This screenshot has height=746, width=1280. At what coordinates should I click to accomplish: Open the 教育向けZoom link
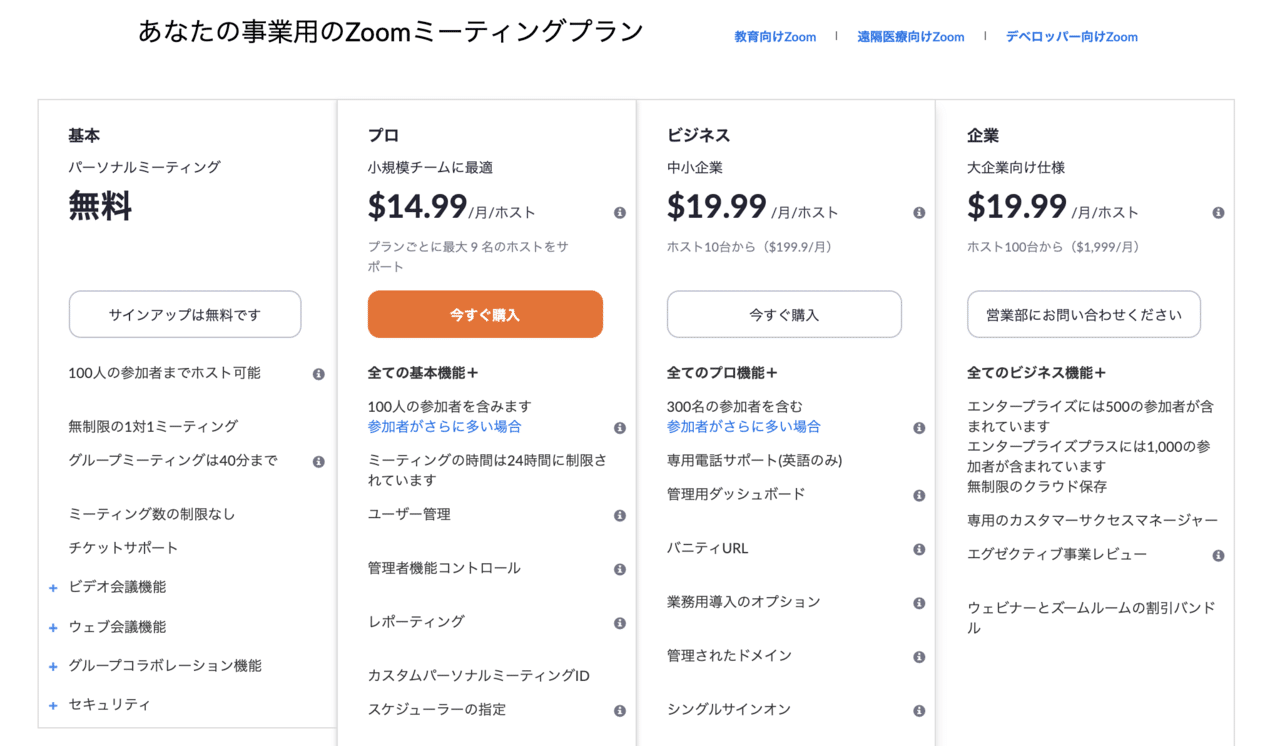[775, 36]
